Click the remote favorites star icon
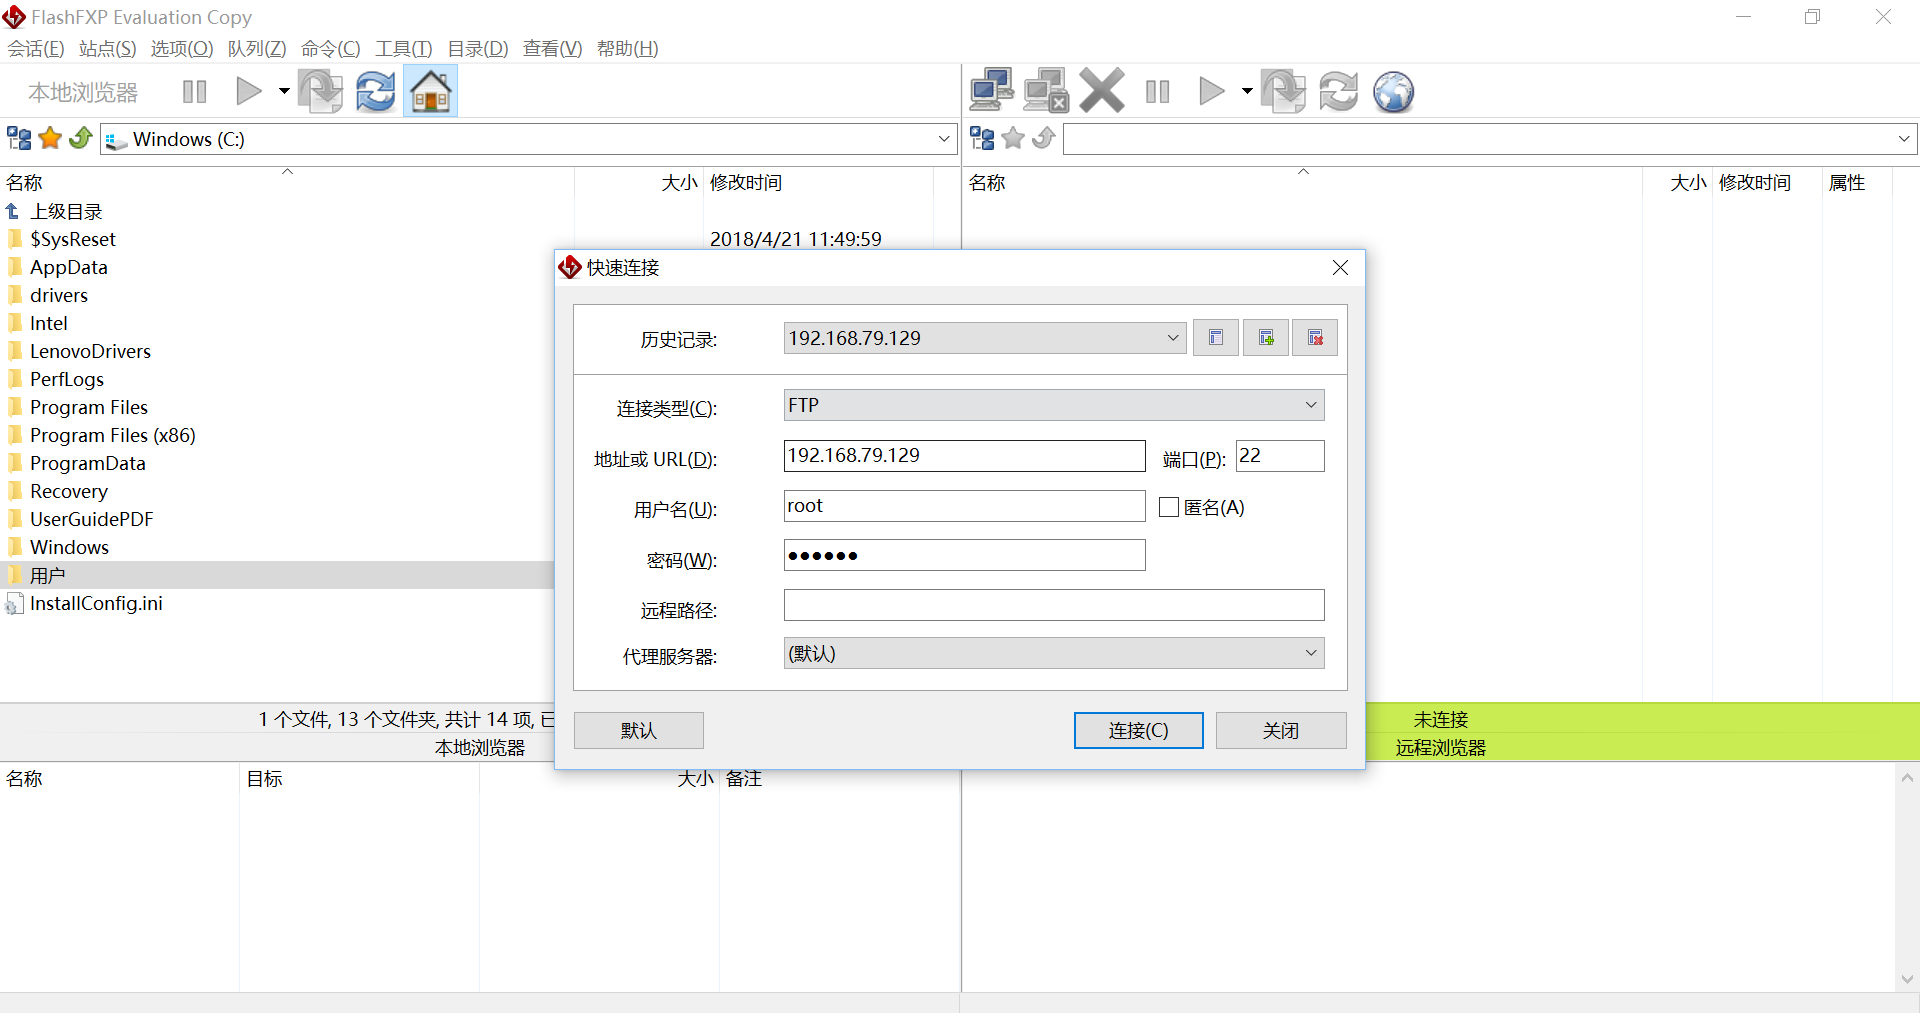This screenshot has width=1920, height=1013. tap(1013, 138)
